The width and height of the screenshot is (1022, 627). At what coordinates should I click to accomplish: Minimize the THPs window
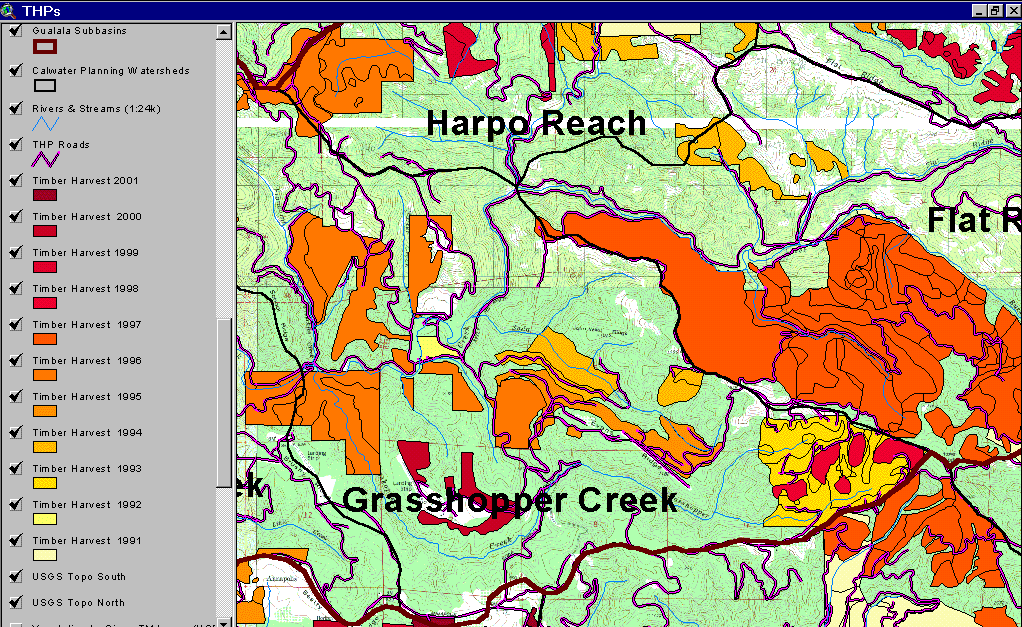coord(979,10)
